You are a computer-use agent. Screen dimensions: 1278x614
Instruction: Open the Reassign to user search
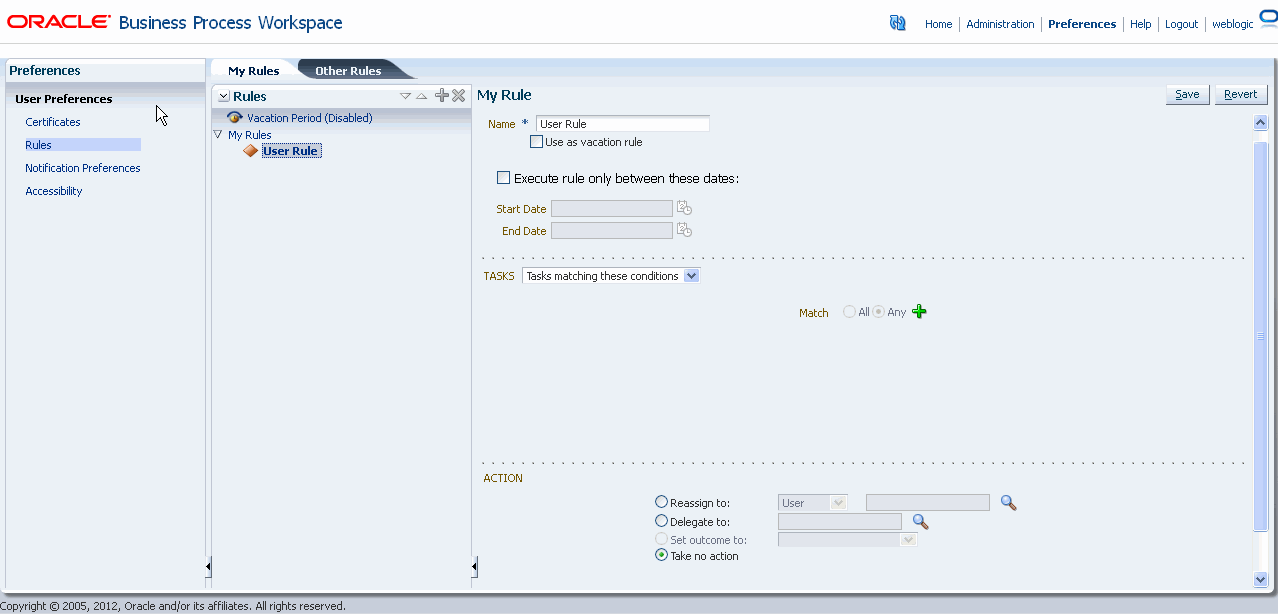coord(1009,503)
